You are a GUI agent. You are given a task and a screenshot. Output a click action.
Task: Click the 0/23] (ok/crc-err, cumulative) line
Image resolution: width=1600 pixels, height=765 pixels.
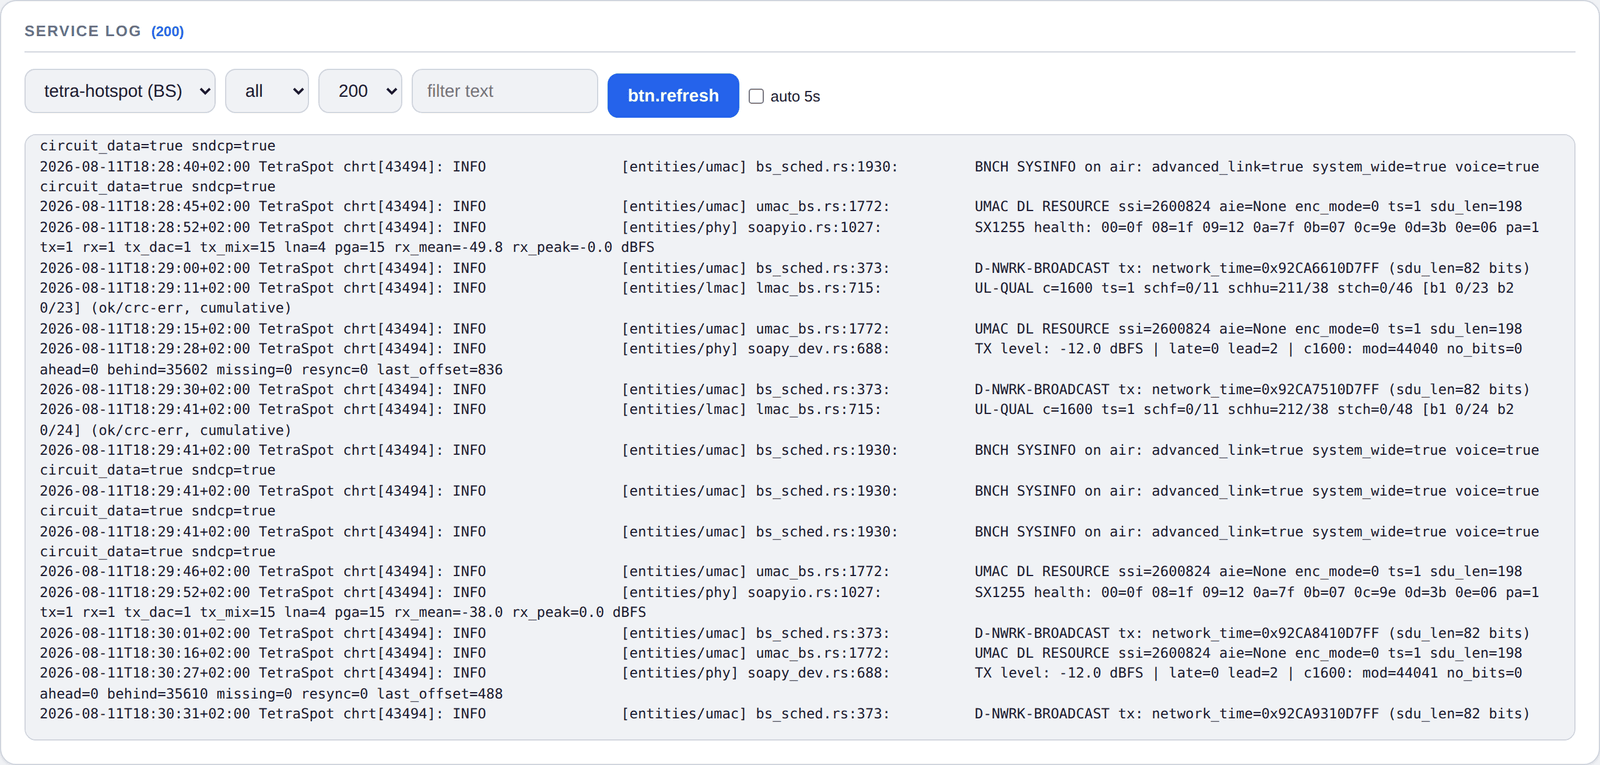pyautogui.click(x=166, y=308)
